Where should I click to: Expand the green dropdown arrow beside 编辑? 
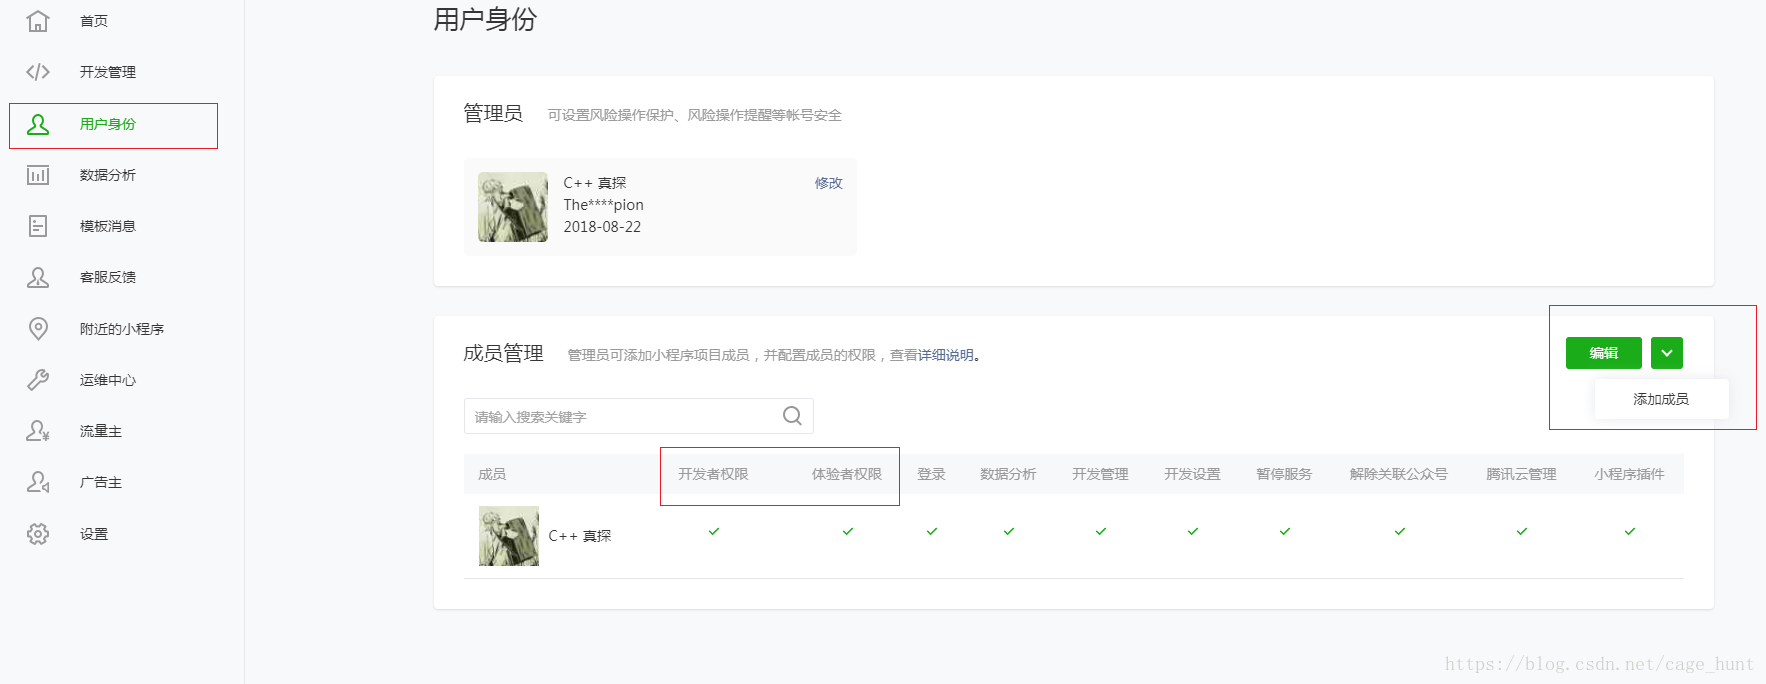click(1667, 353)
